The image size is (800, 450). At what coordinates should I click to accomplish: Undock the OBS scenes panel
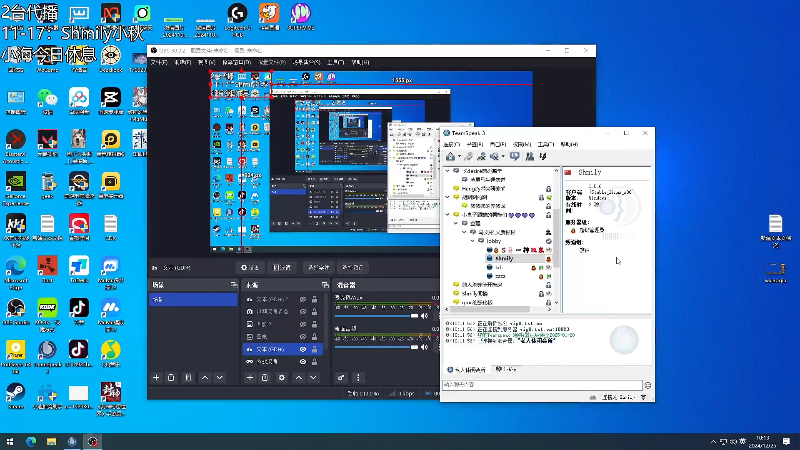point(234,285)
